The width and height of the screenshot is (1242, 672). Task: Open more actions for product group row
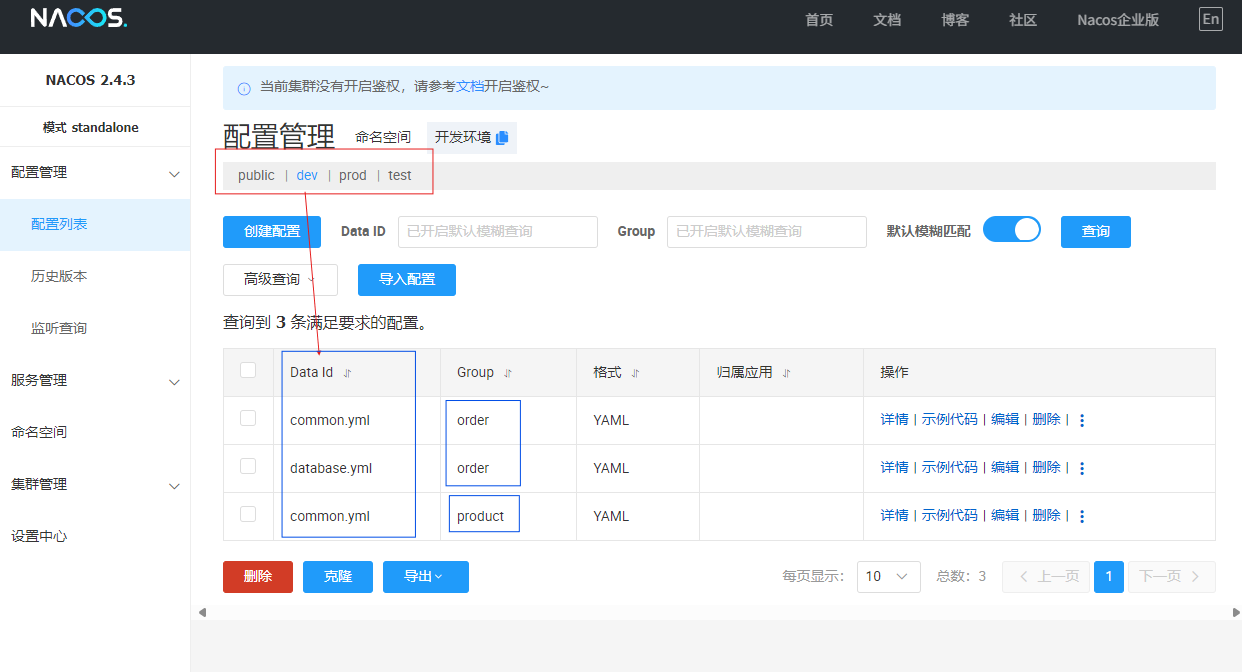1081,516
